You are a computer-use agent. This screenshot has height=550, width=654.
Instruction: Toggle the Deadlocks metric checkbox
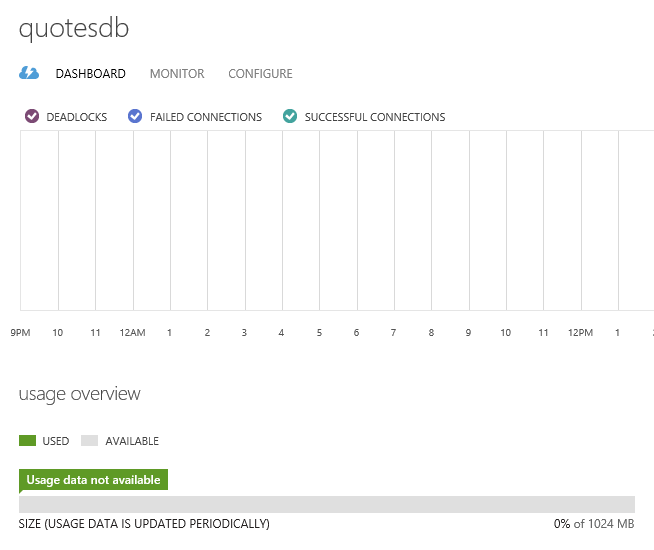32,117
